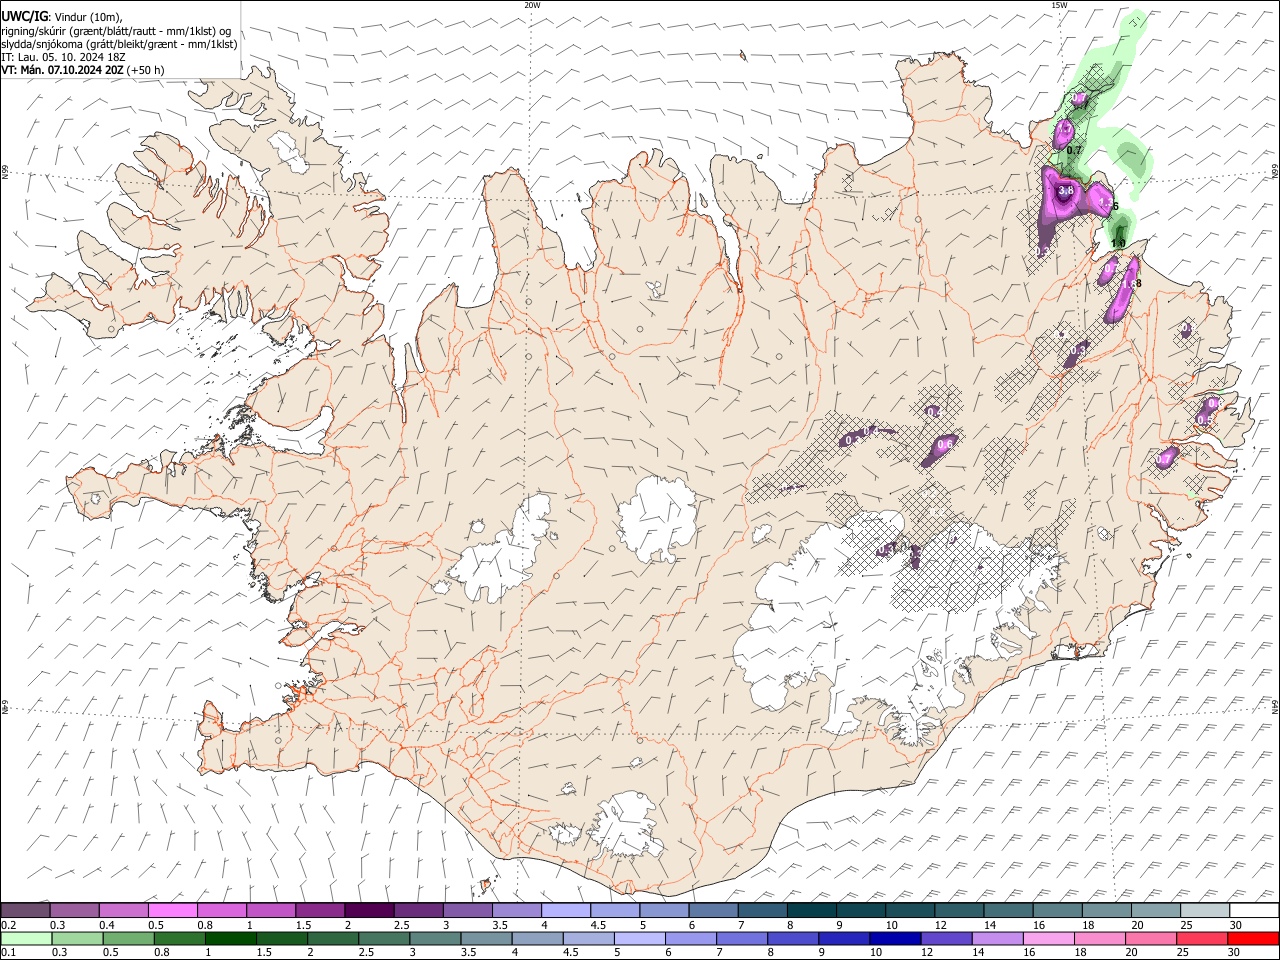Click palest green lower swatch starting at 0.1

click(26, 938)
